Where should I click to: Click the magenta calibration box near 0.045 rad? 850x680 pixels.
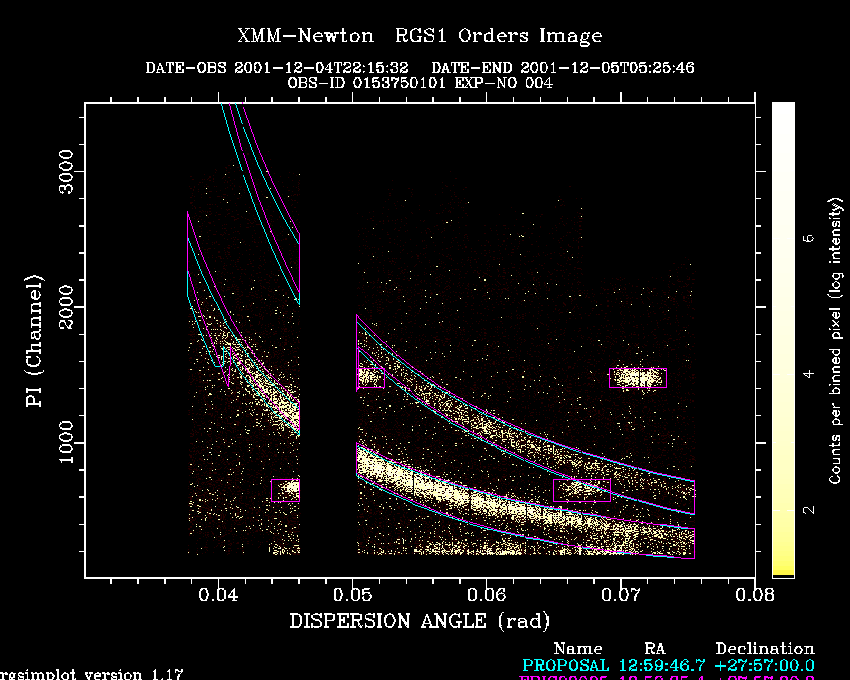click(x=286, y=490)
